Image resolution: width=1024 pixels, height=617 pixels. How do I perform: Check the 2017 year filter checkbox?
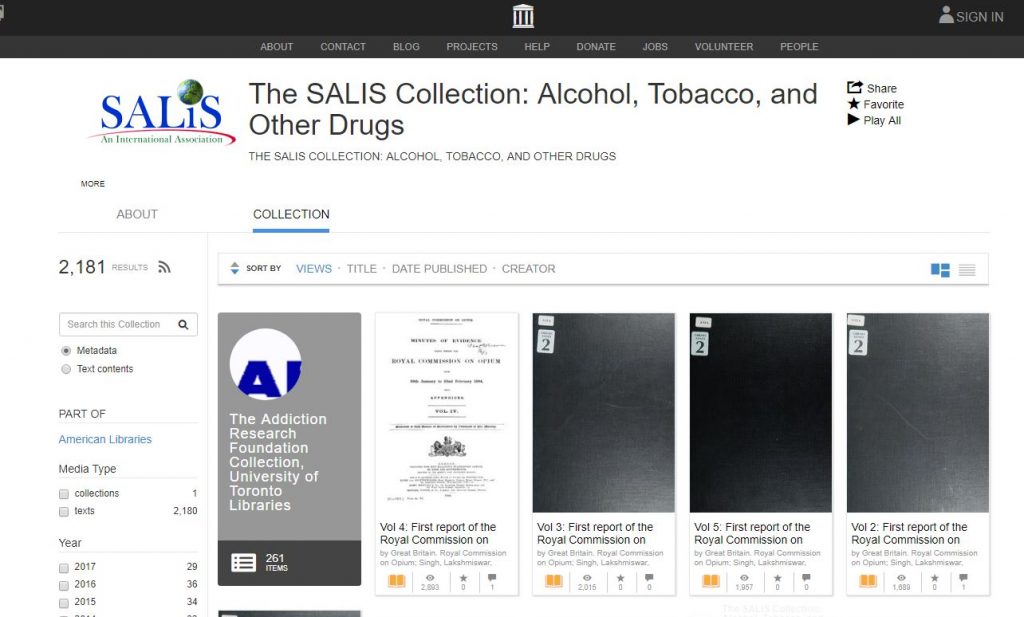point(64,568)
